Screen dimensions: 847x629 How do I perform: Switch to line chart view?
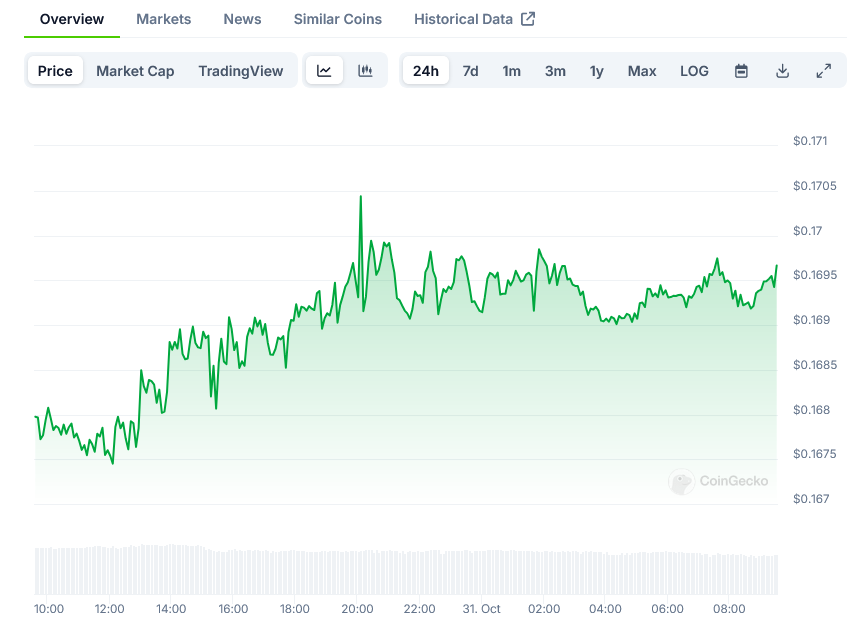(324, 71)
